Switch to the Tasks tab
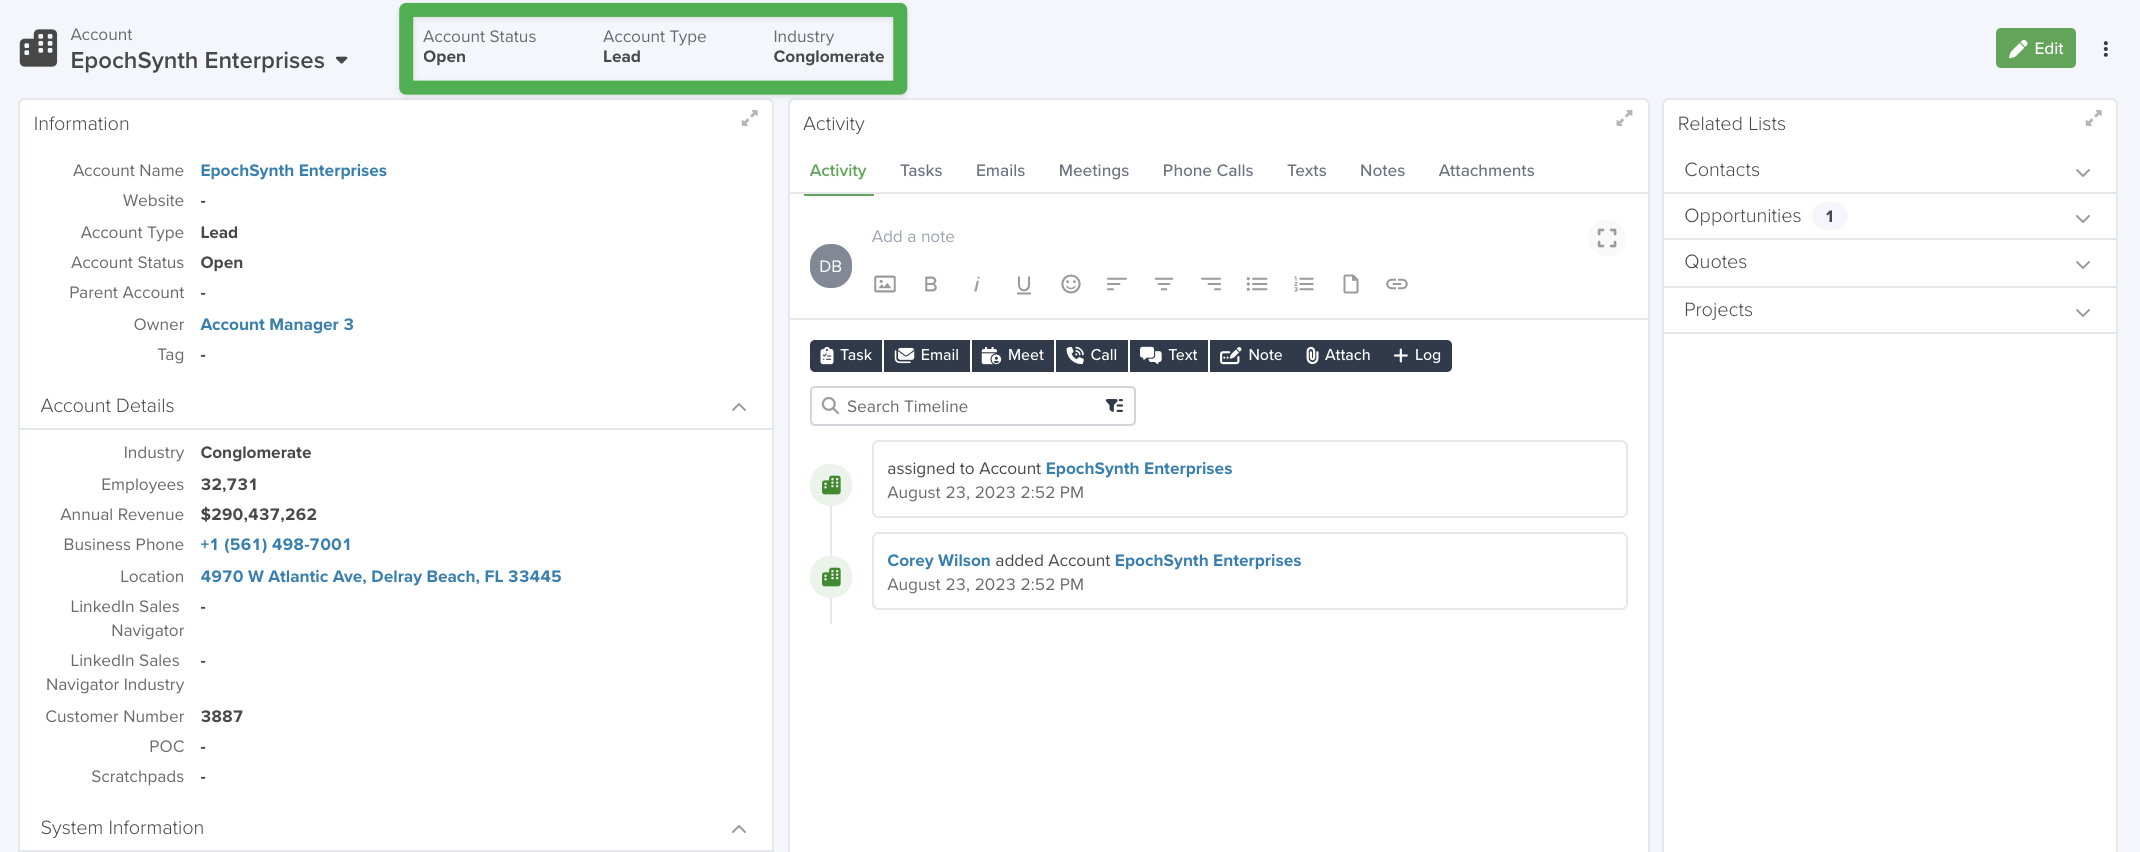2140x852 pixels. 921,171
